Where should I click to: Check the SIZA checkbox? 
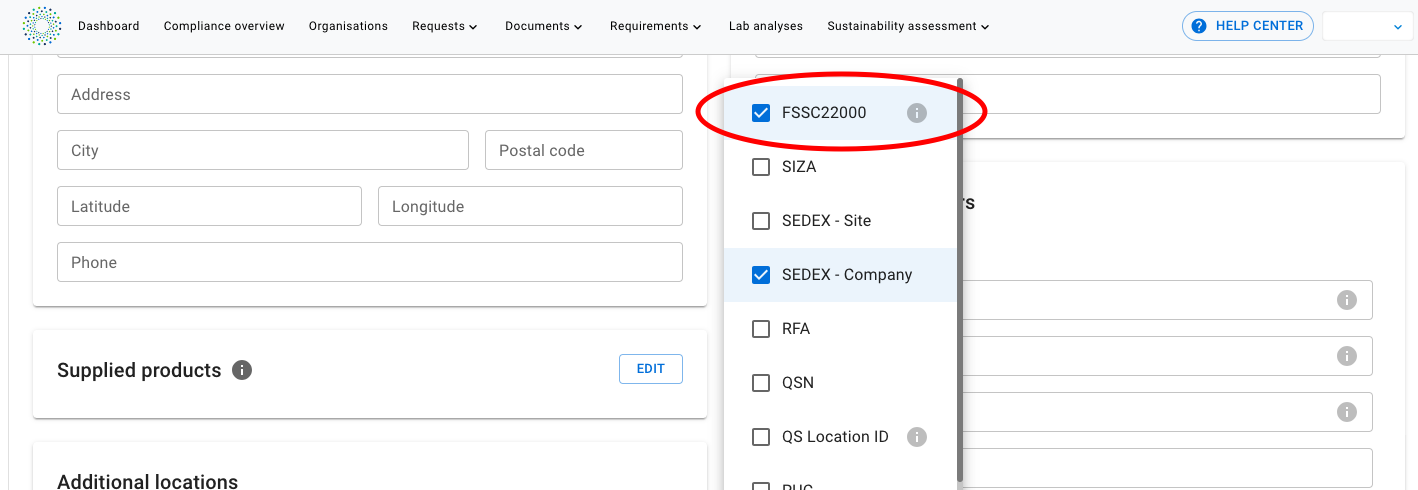(761, 167)
